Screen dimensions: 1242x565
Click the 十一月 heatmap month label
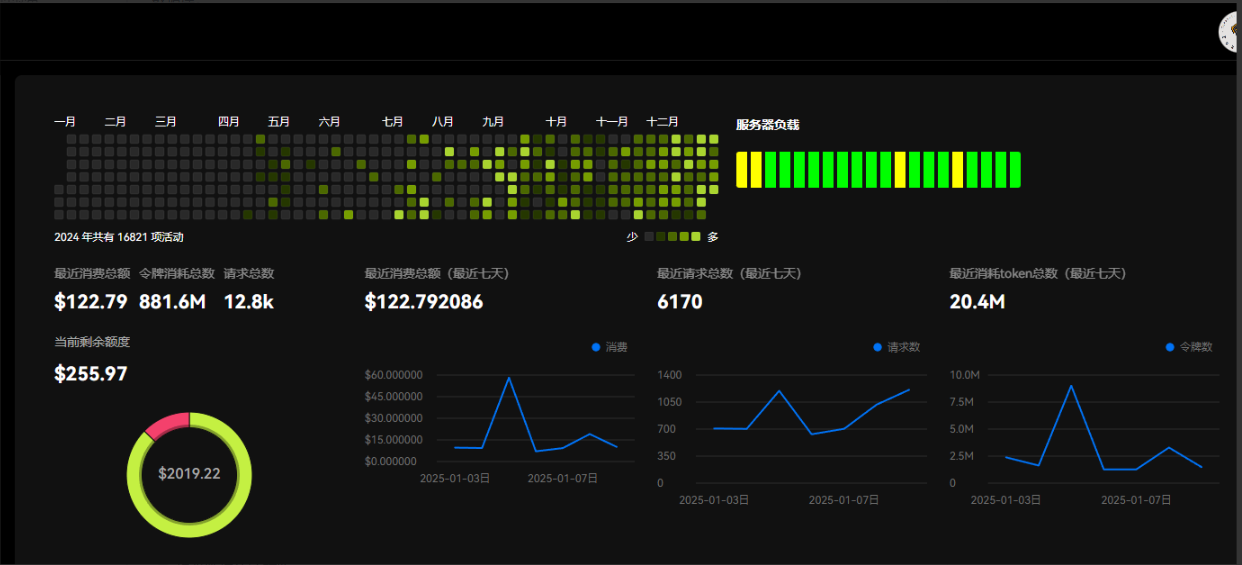(612, 122)
